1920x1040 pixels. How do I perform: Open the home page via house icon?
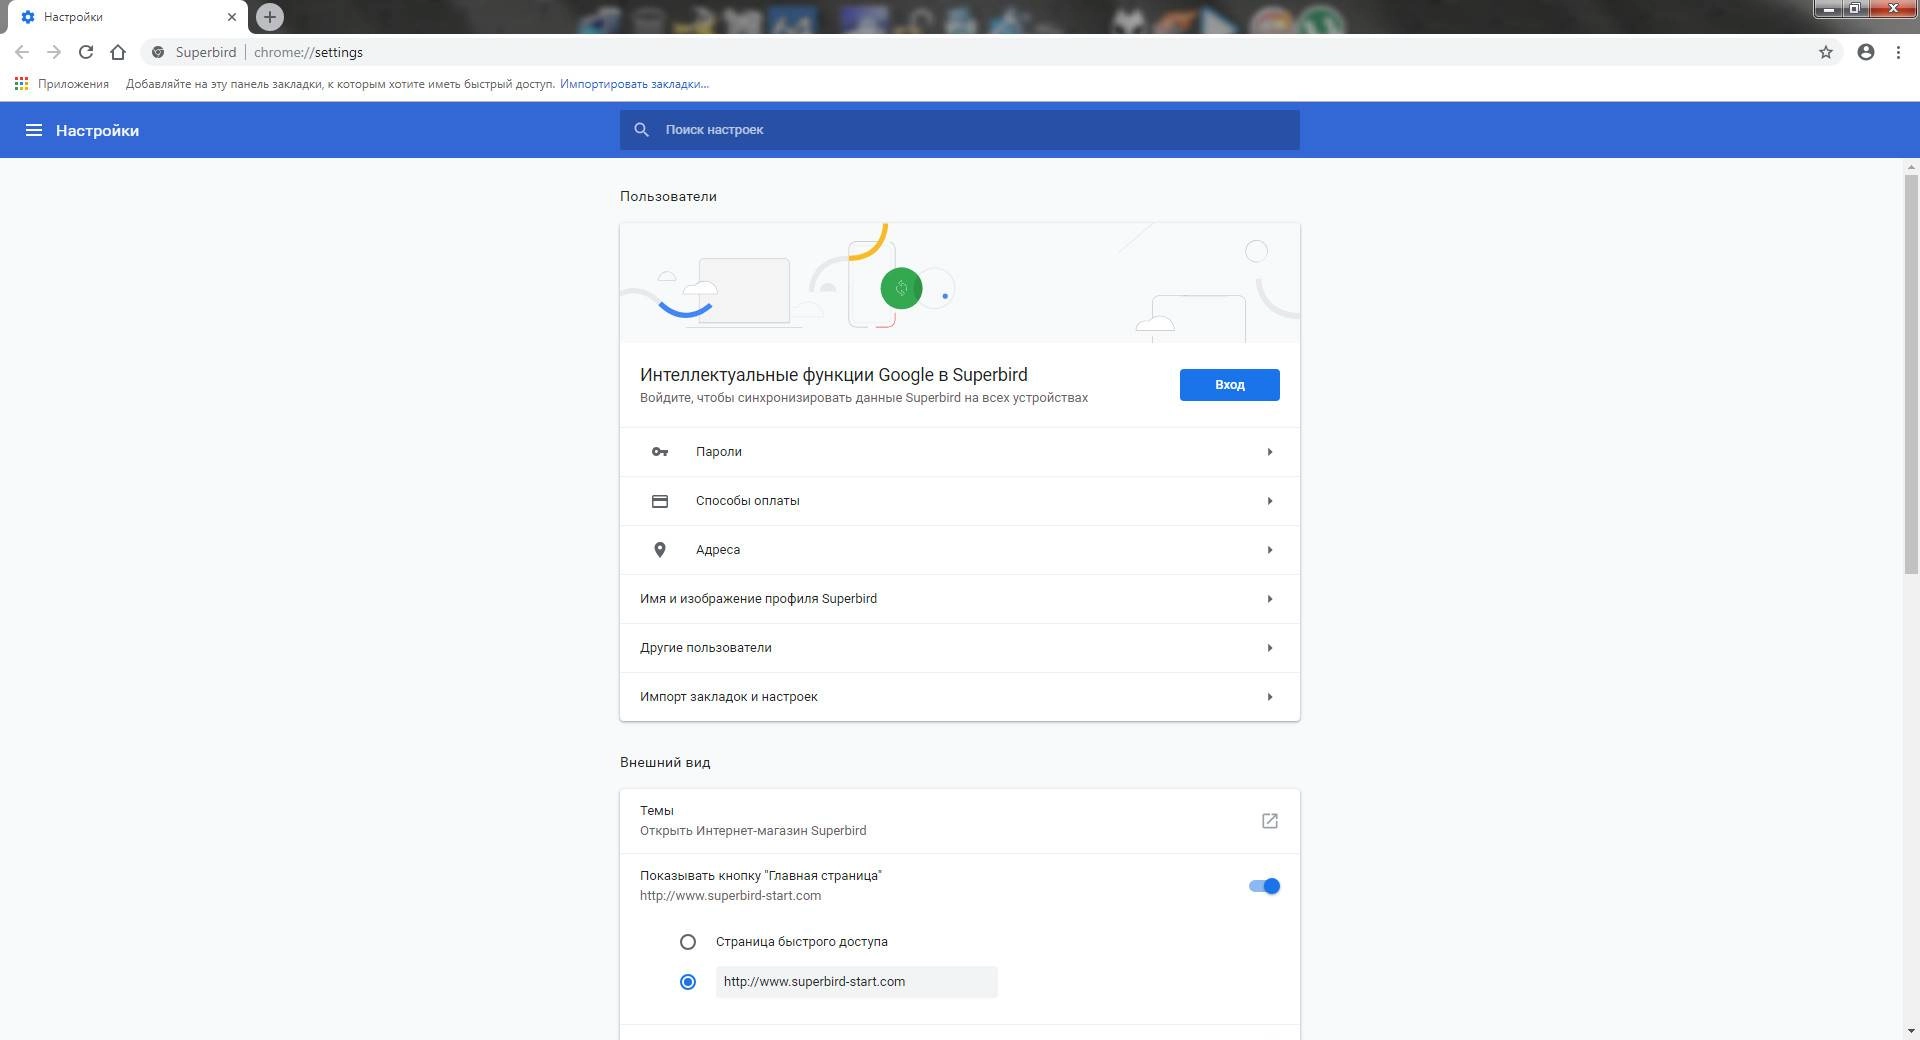coord(118,52)
